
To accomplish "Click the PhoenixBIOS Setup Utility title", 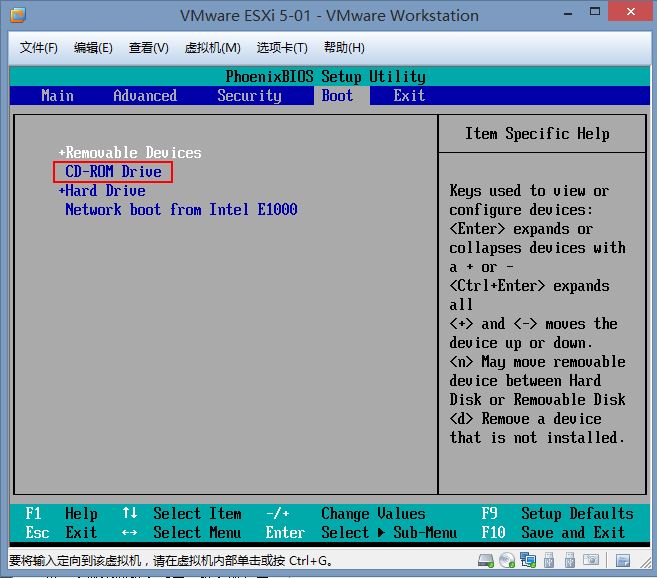I will [326, 77].
